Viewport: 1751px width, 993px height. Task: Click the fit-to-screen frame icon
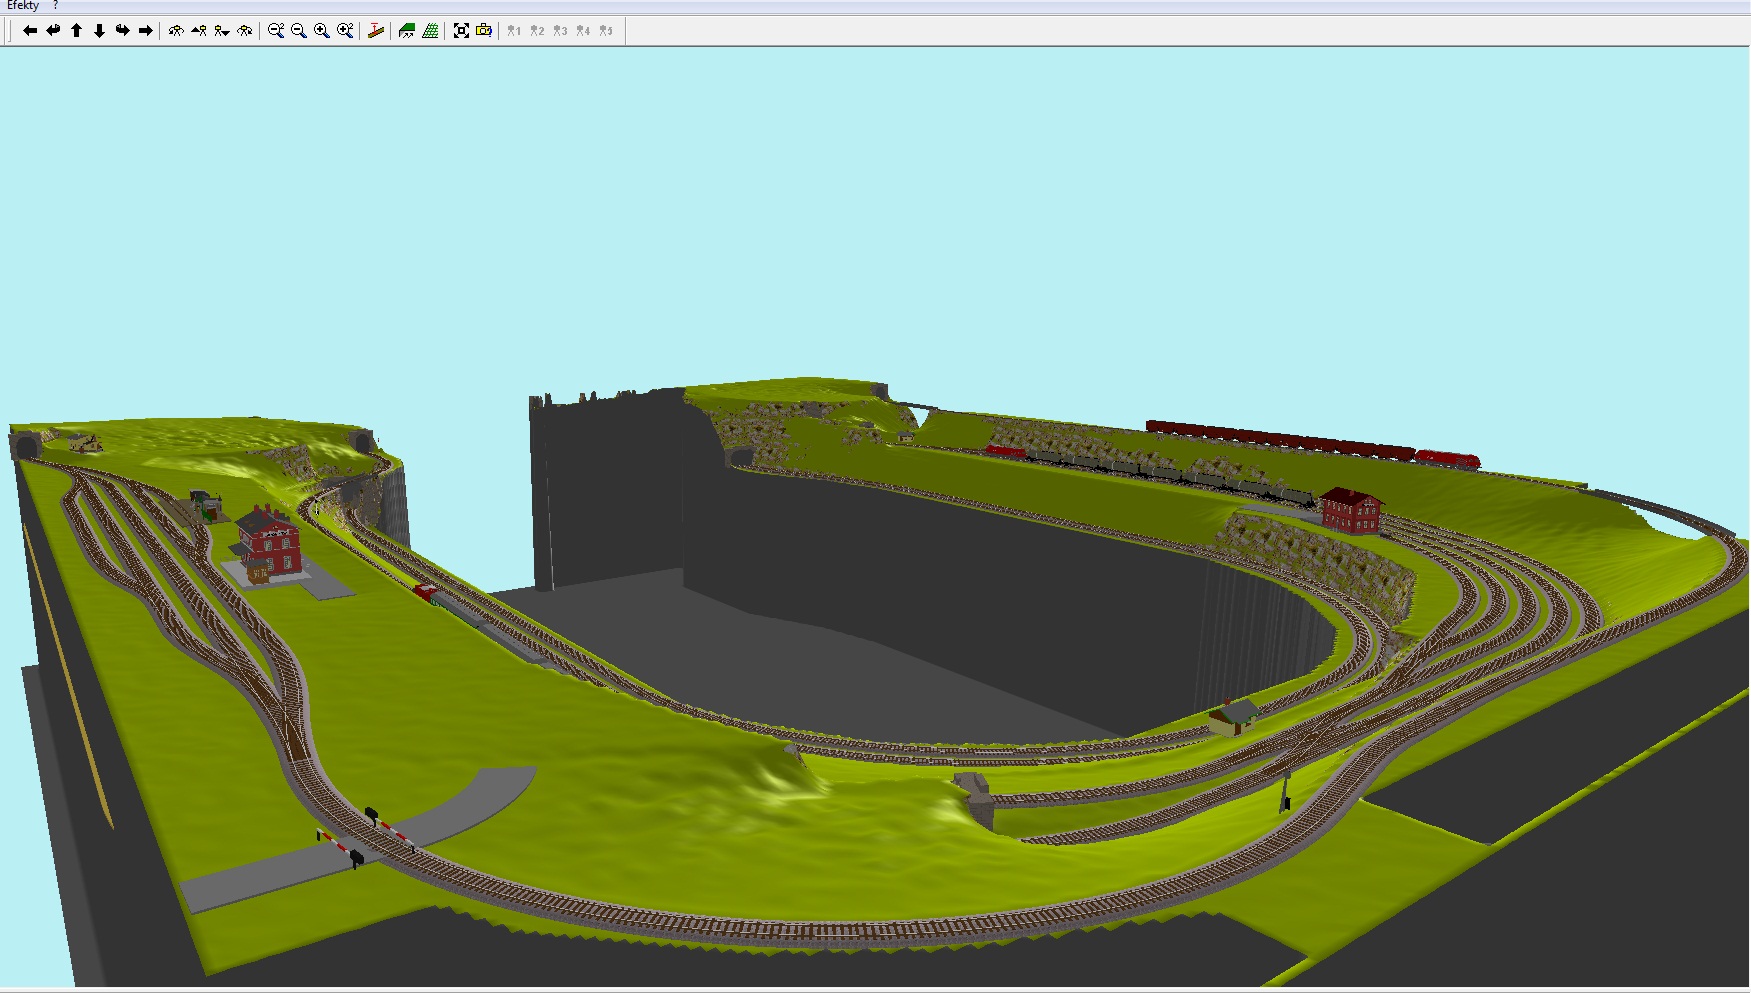tap(461, 31)
